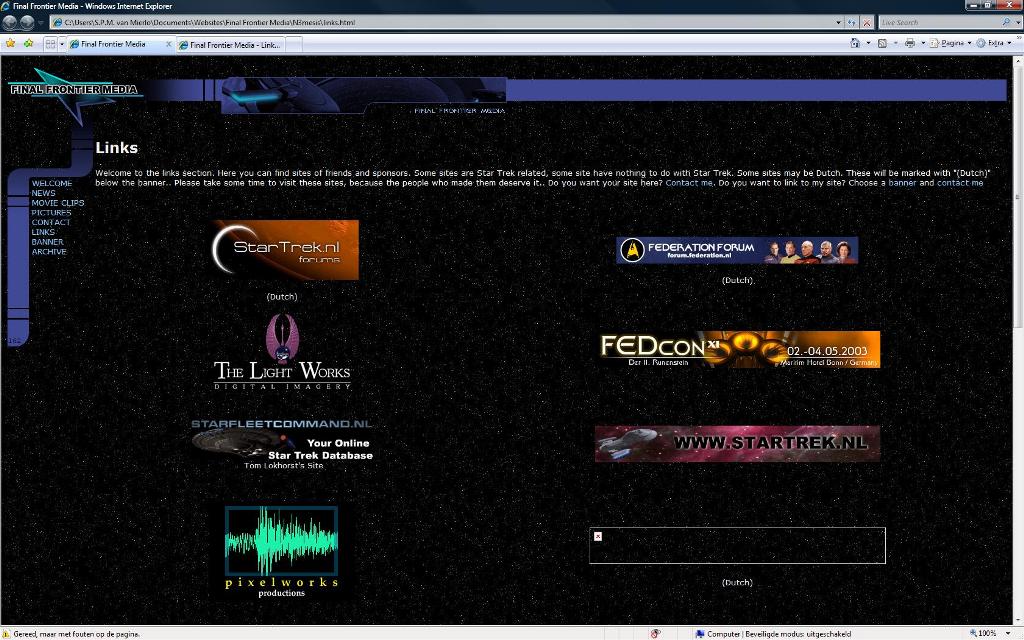This screenshot has height=640, width=1024.
Task: Open the ARCHIVE navigation link
Action: [x=49, y=252]
